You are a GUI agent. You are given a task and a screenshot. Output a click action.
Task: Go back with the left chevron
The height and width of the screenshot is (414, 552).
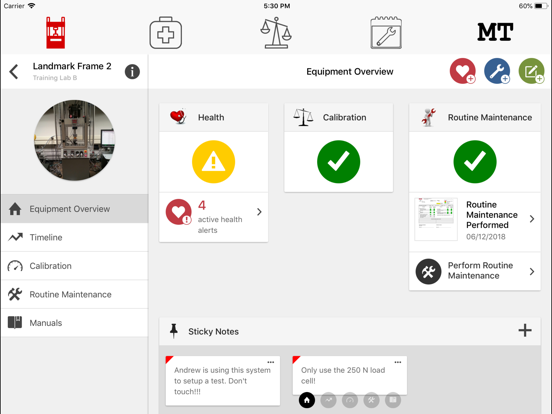(14, 71)
